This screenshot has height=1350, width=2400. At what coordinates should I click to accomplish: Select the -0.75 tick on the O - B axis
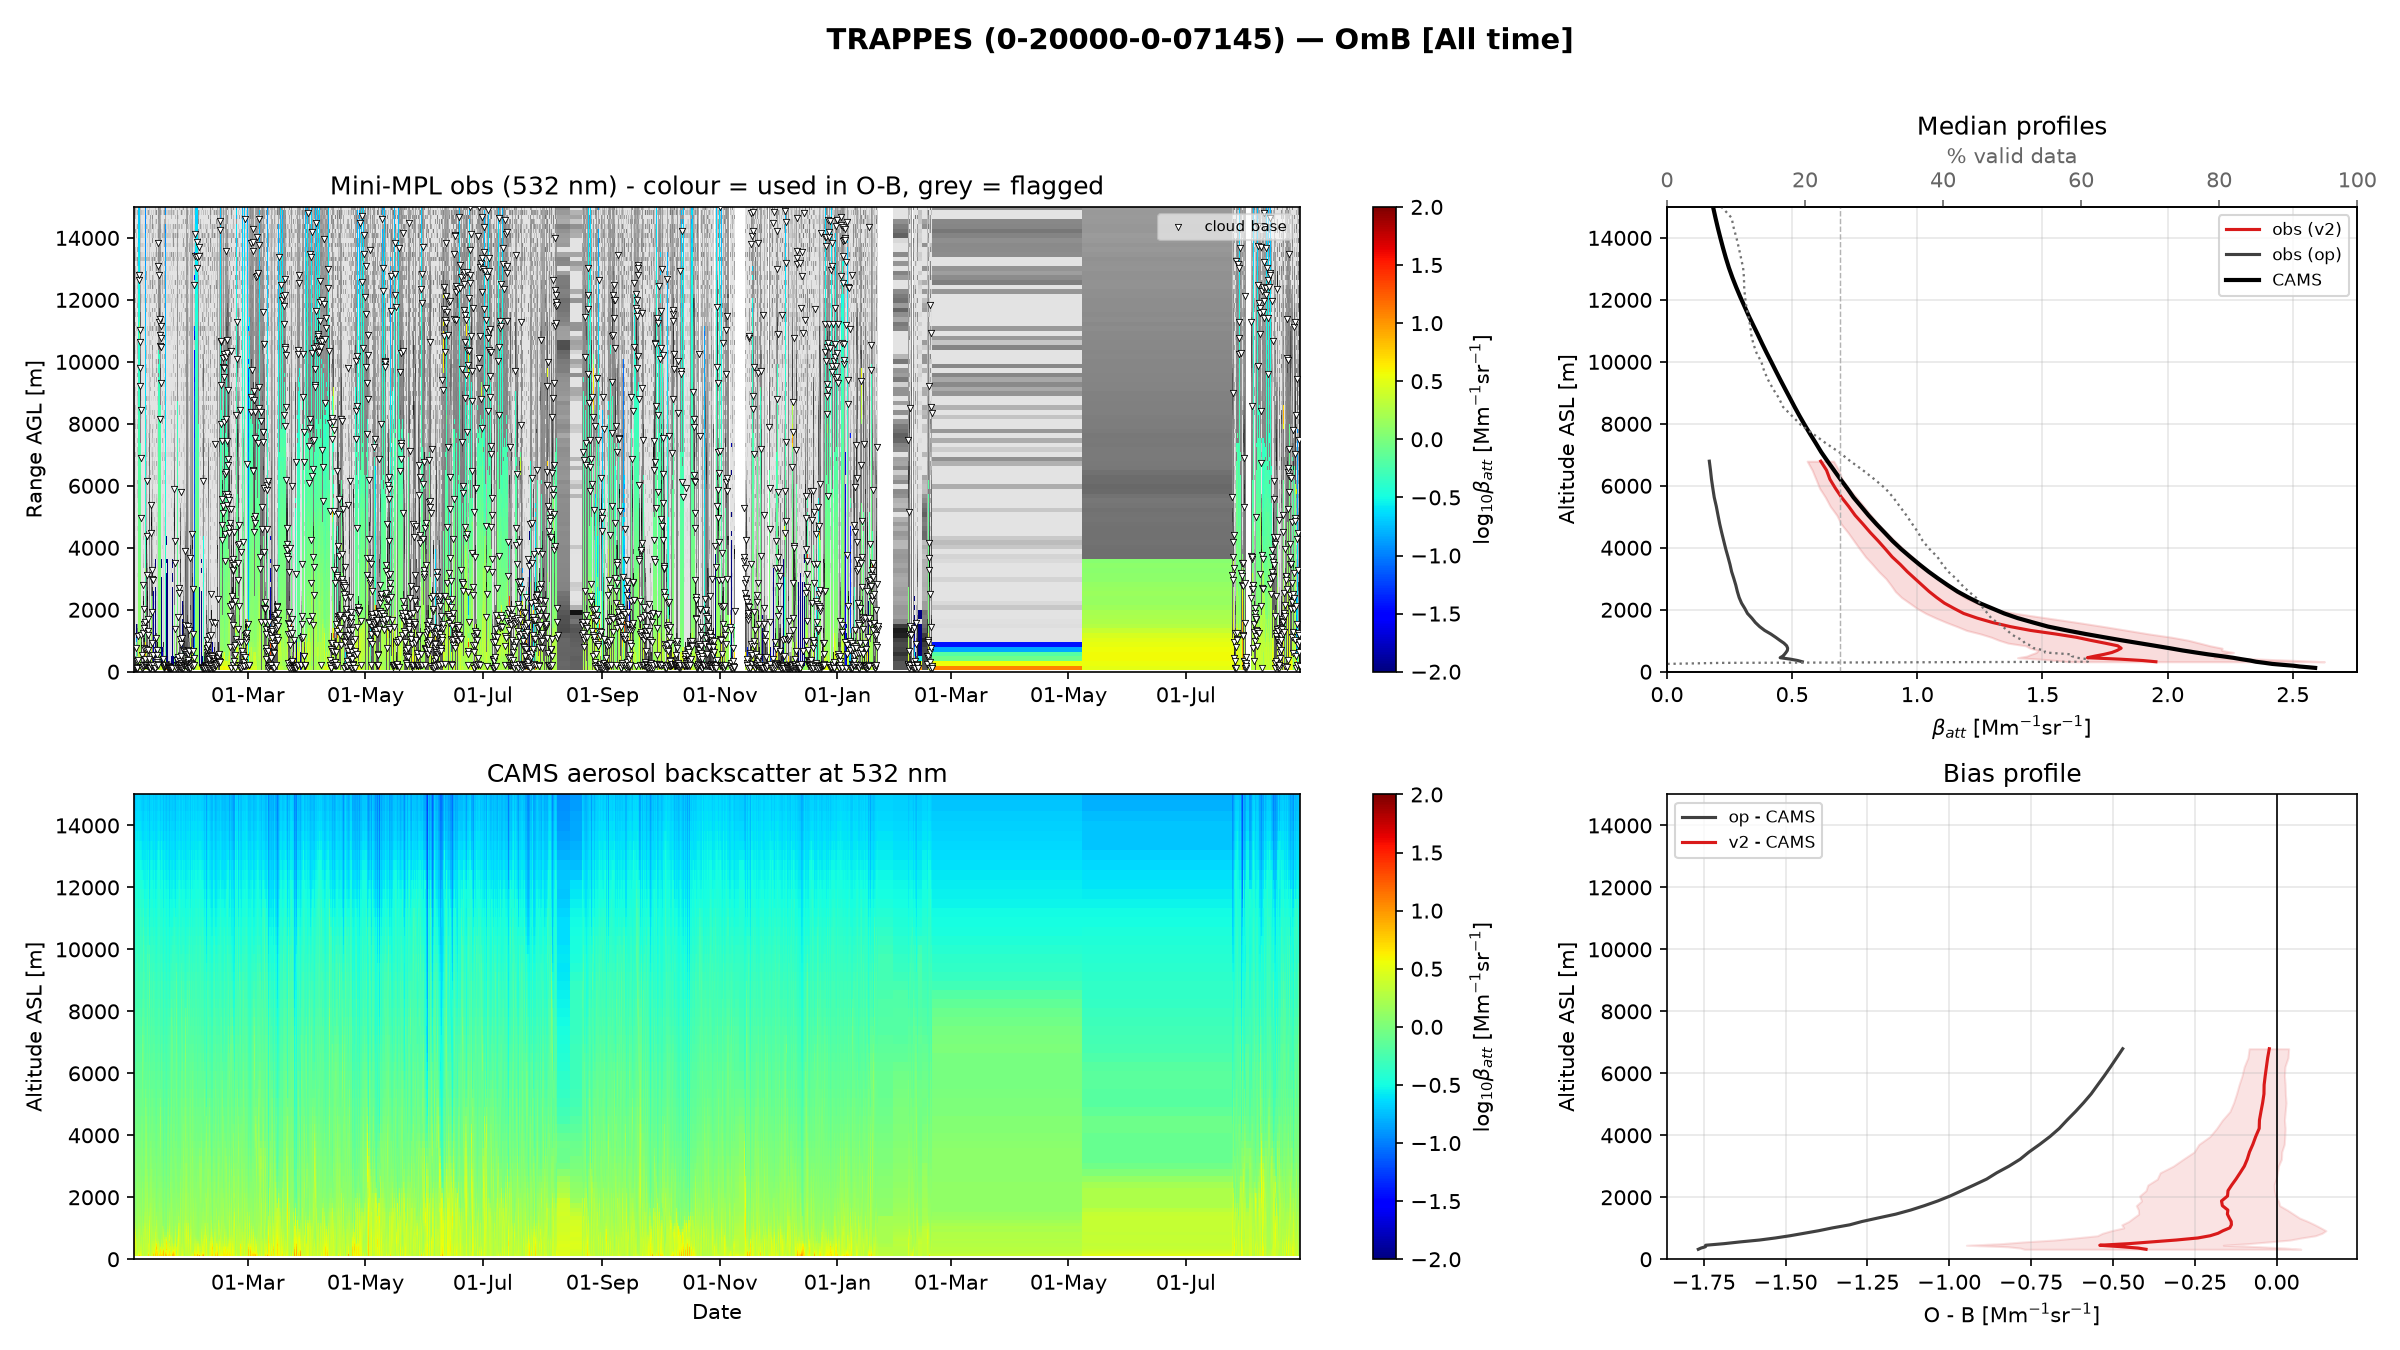click(x=2031, y=1283)
